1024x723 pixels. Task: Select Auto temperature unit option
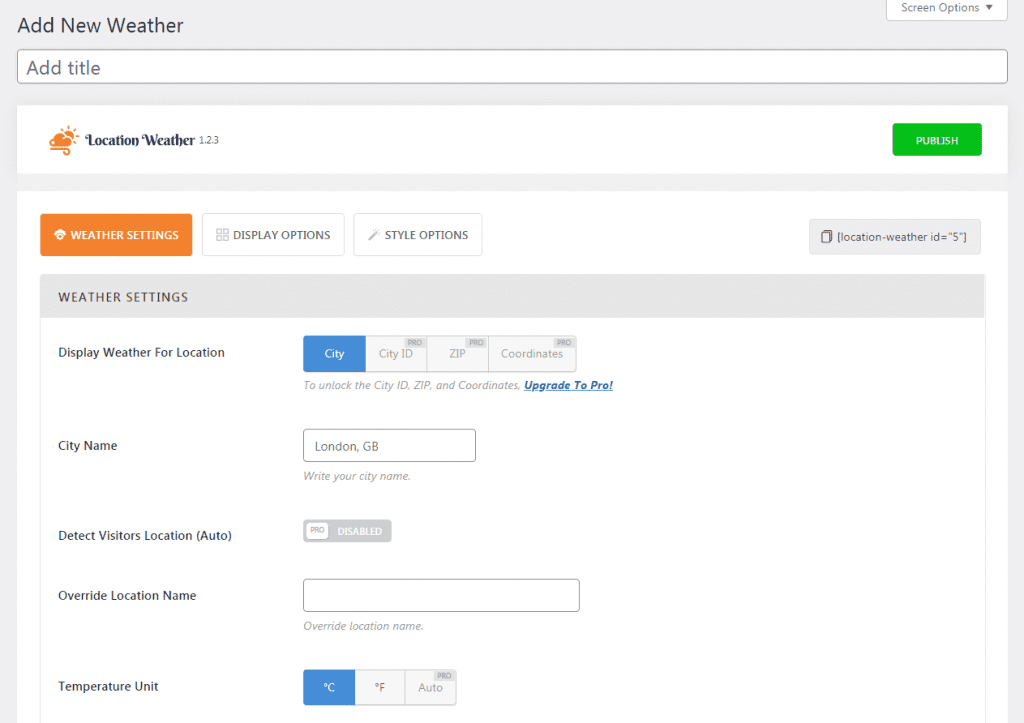[x=431, y=689]
